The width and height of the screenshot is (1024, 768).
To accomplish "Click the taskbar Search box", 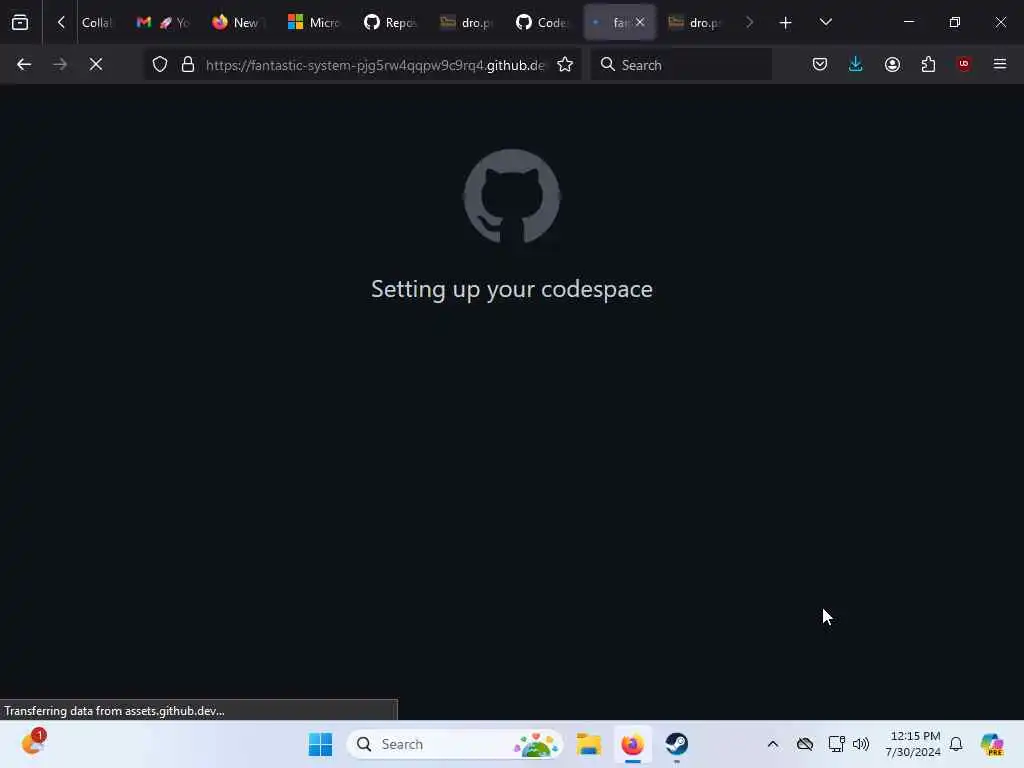I will point(455,744).
